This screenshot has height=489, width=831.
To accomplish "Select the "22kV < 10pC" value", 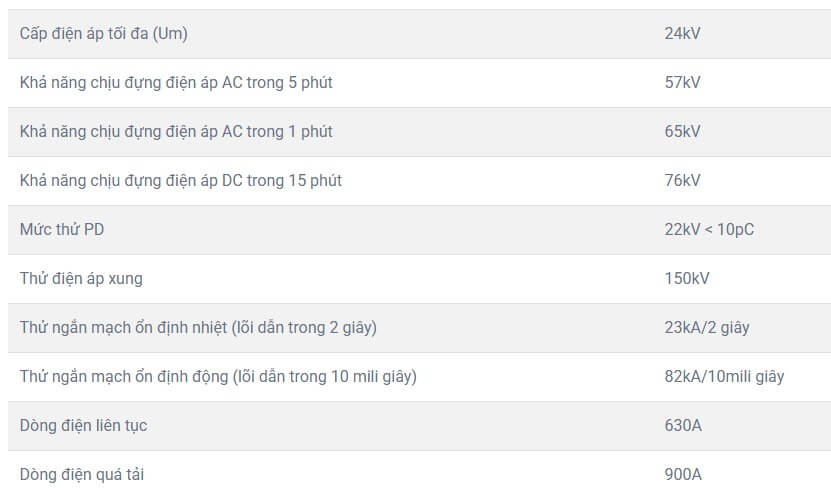I will pyautogui.click(x=709, y=229).
